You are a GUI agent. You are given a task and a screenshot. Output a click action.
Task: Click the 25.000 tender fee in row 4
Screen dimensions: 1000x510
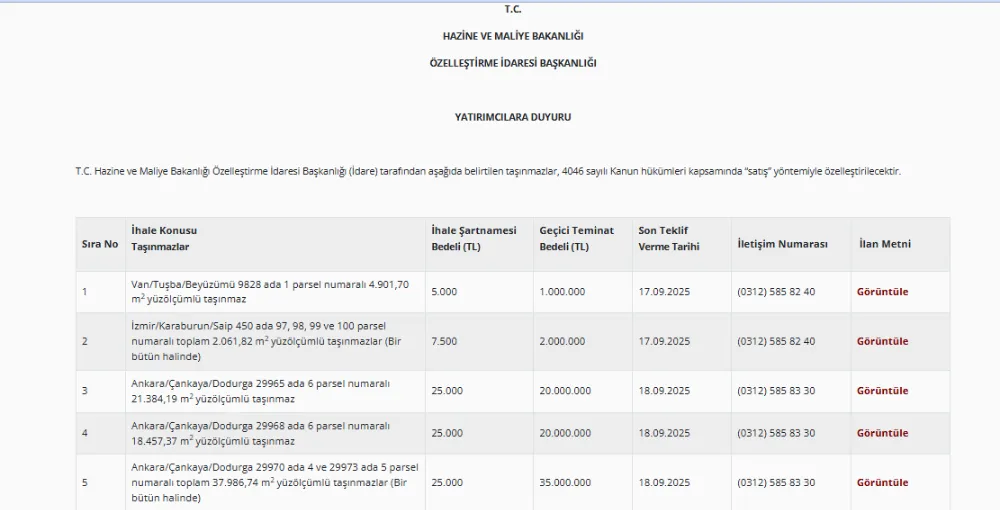click(447, 433)
